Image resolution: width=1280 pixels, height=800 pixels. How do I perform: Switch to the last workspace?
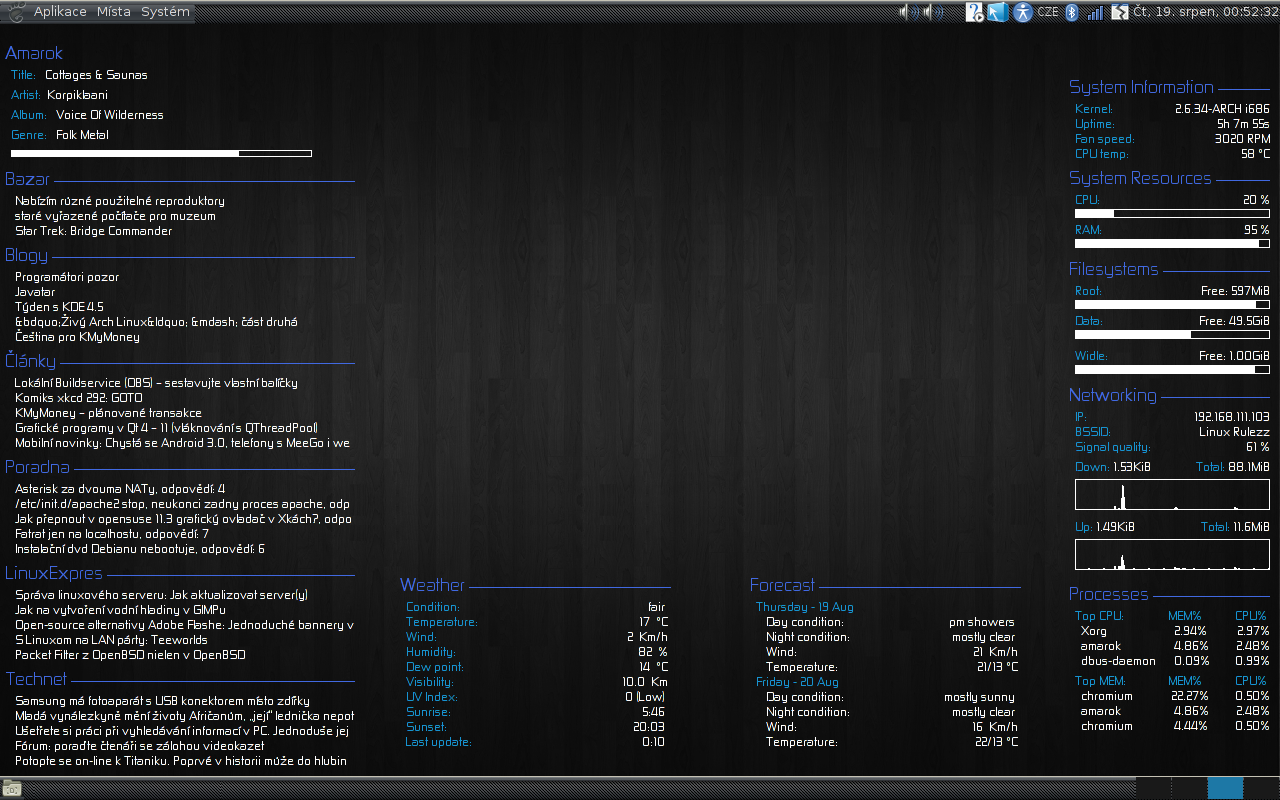coord(1260,789)
